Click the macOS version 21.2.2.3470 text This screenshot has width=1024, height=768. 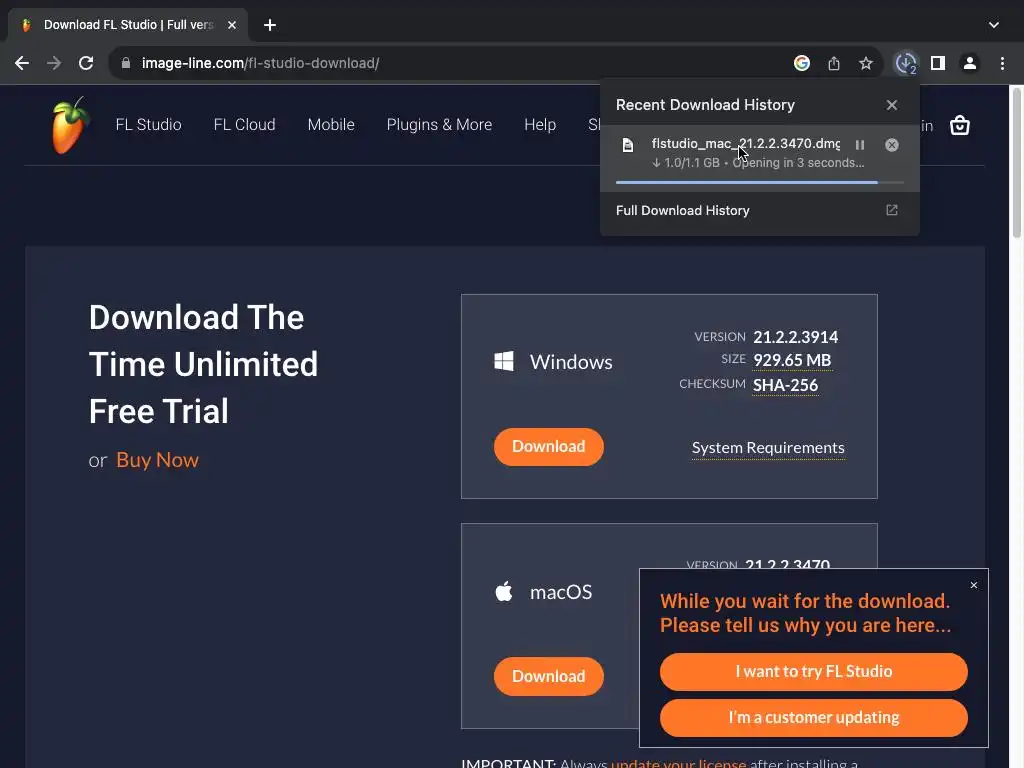point(788,564)
